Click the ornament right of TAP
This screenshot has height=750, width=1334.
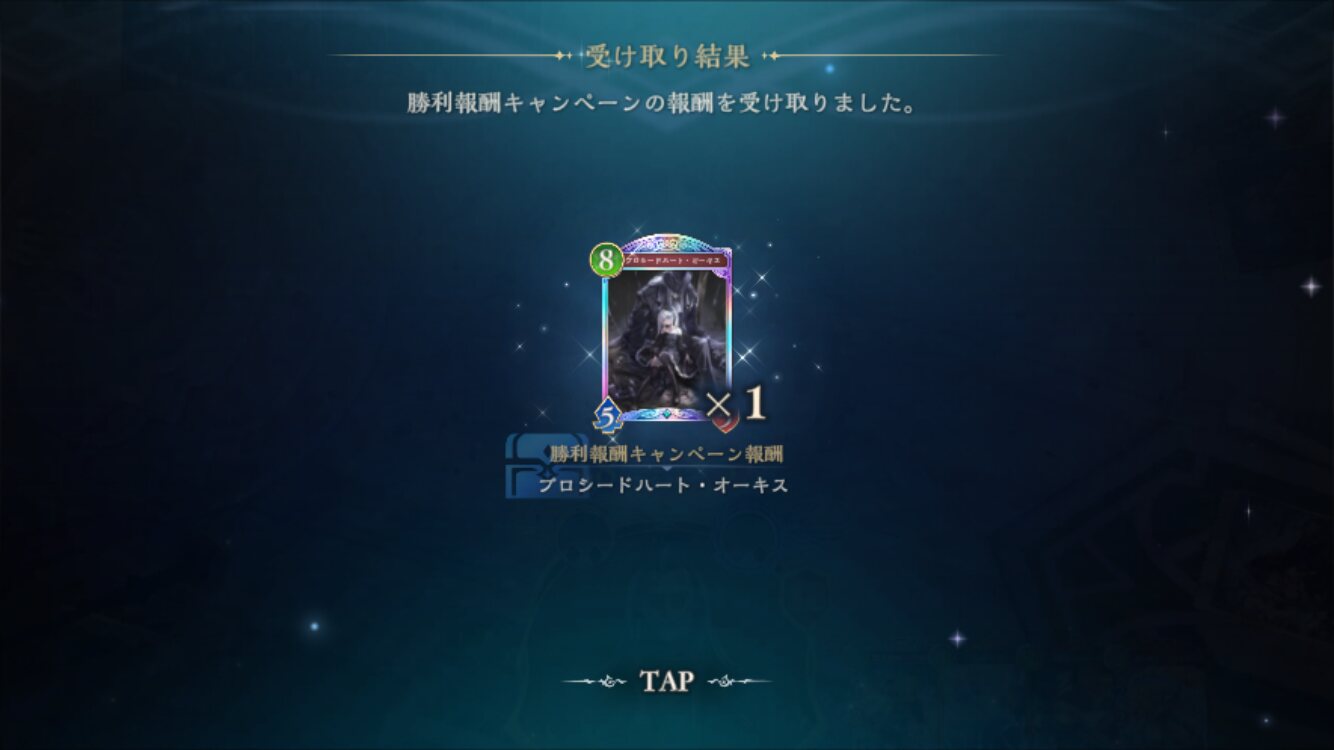pos(739,682)
